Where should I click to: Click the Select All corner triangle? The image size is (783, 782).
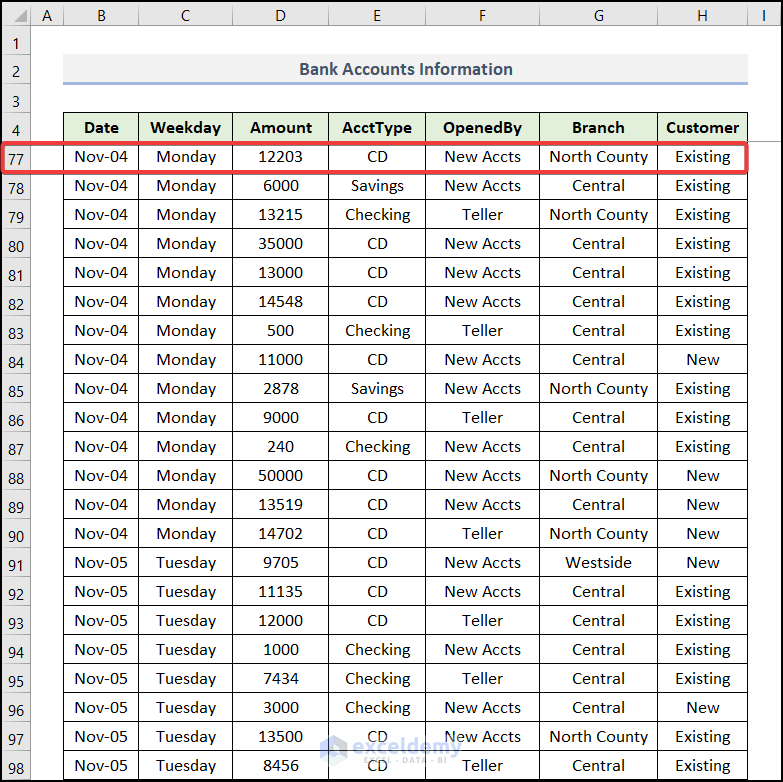pos(16,15)
